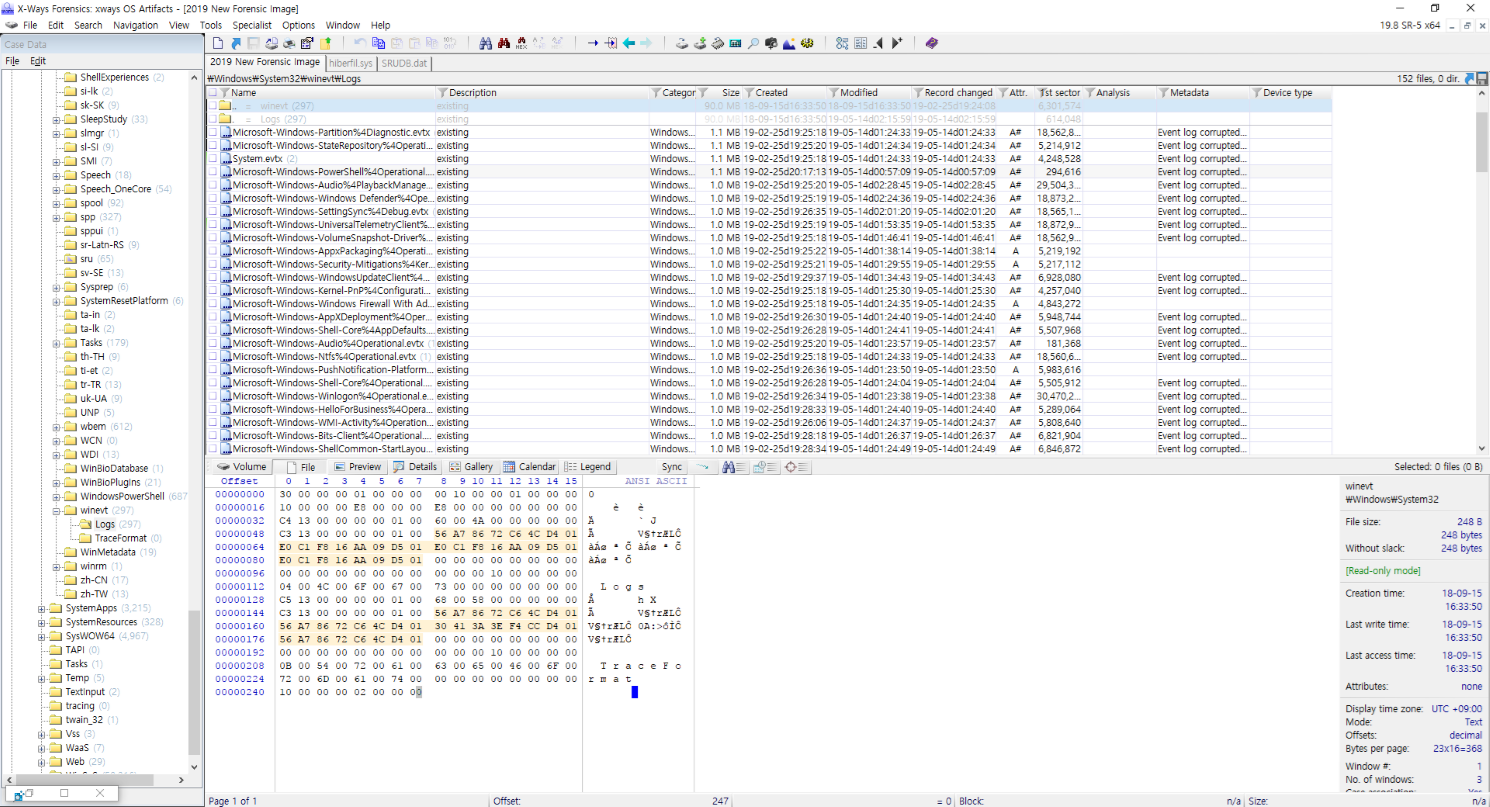This screenshot has height=807, width=1490.
Task: Expand the Sysprep folder node
Action: [56, 287]
